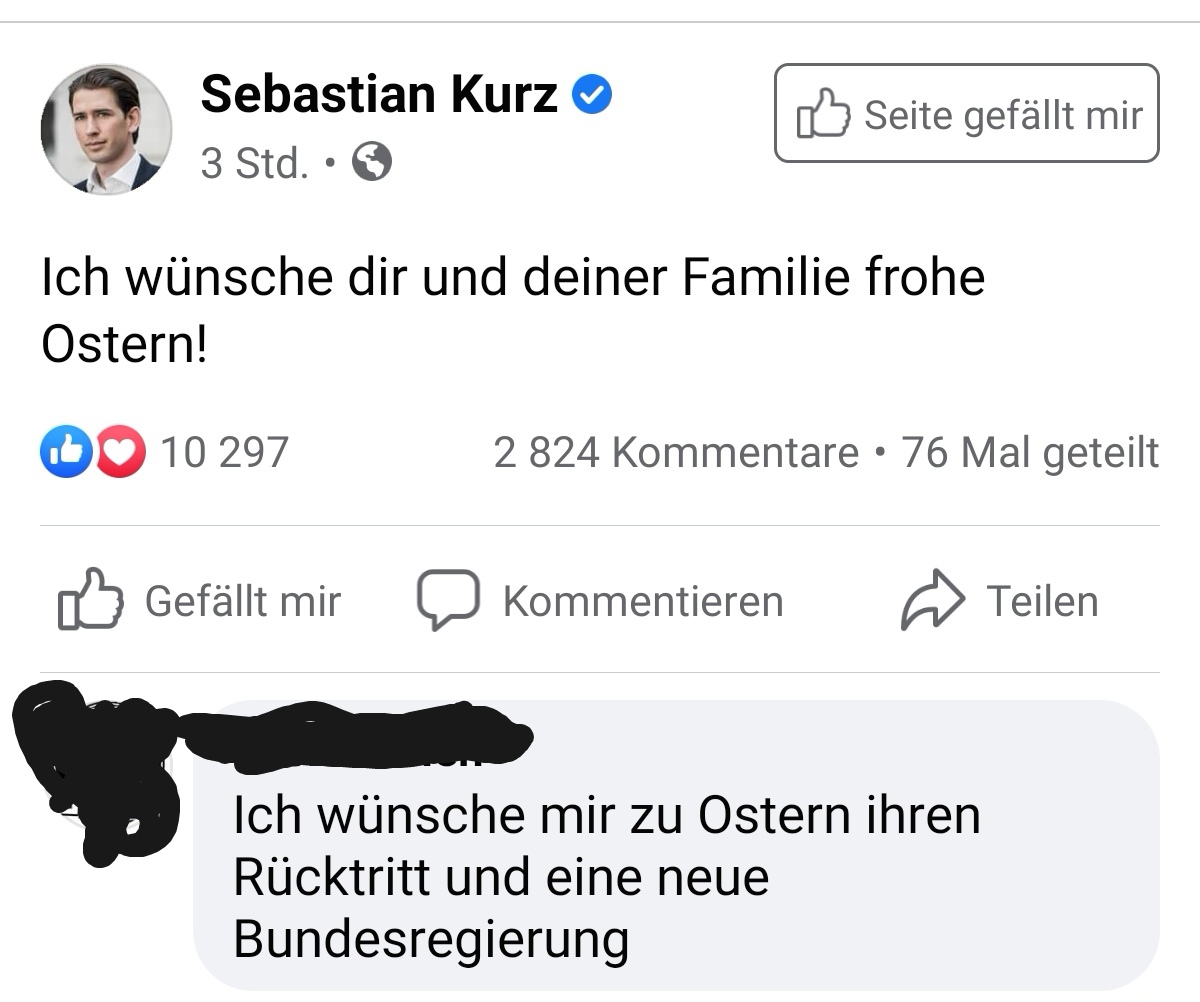Click the red heart reaction icon
Image resolution: width=1200 pixels, height=1002 pixels.
pyautogui.click(x=120, y=452)
